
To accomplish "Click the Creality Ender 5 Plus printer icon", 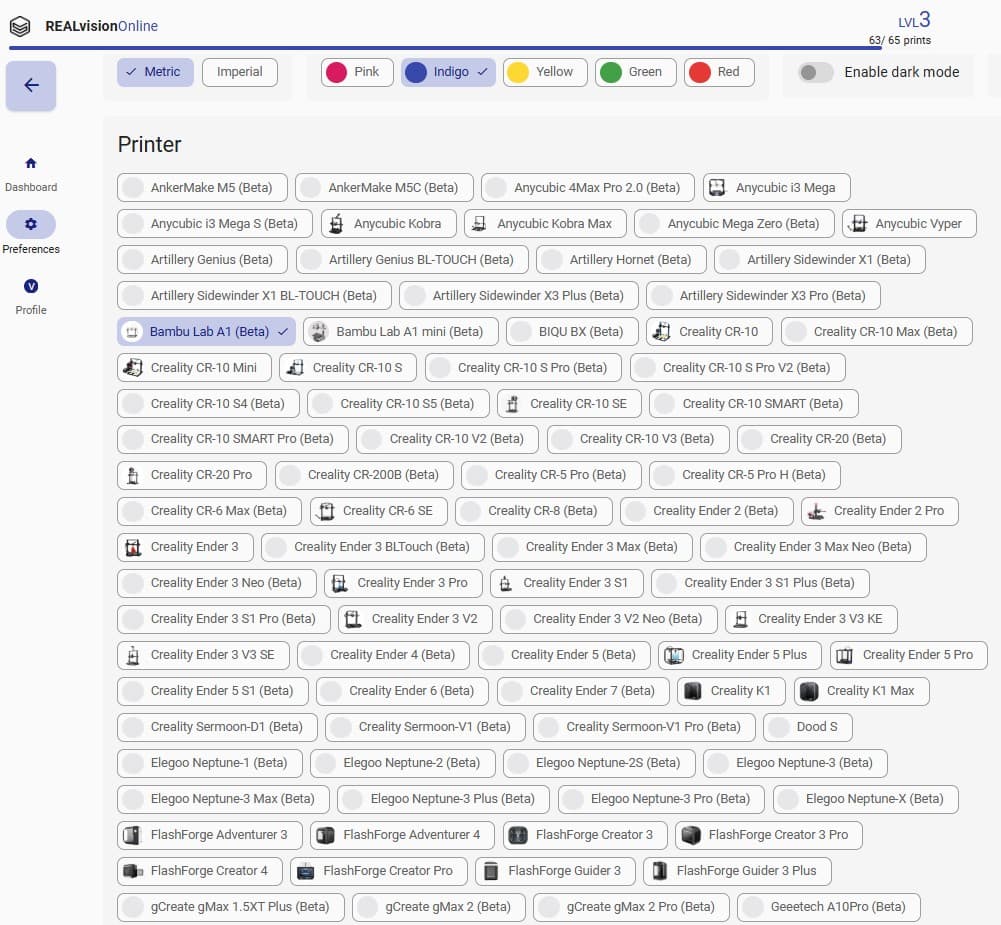I will point(674,655).
